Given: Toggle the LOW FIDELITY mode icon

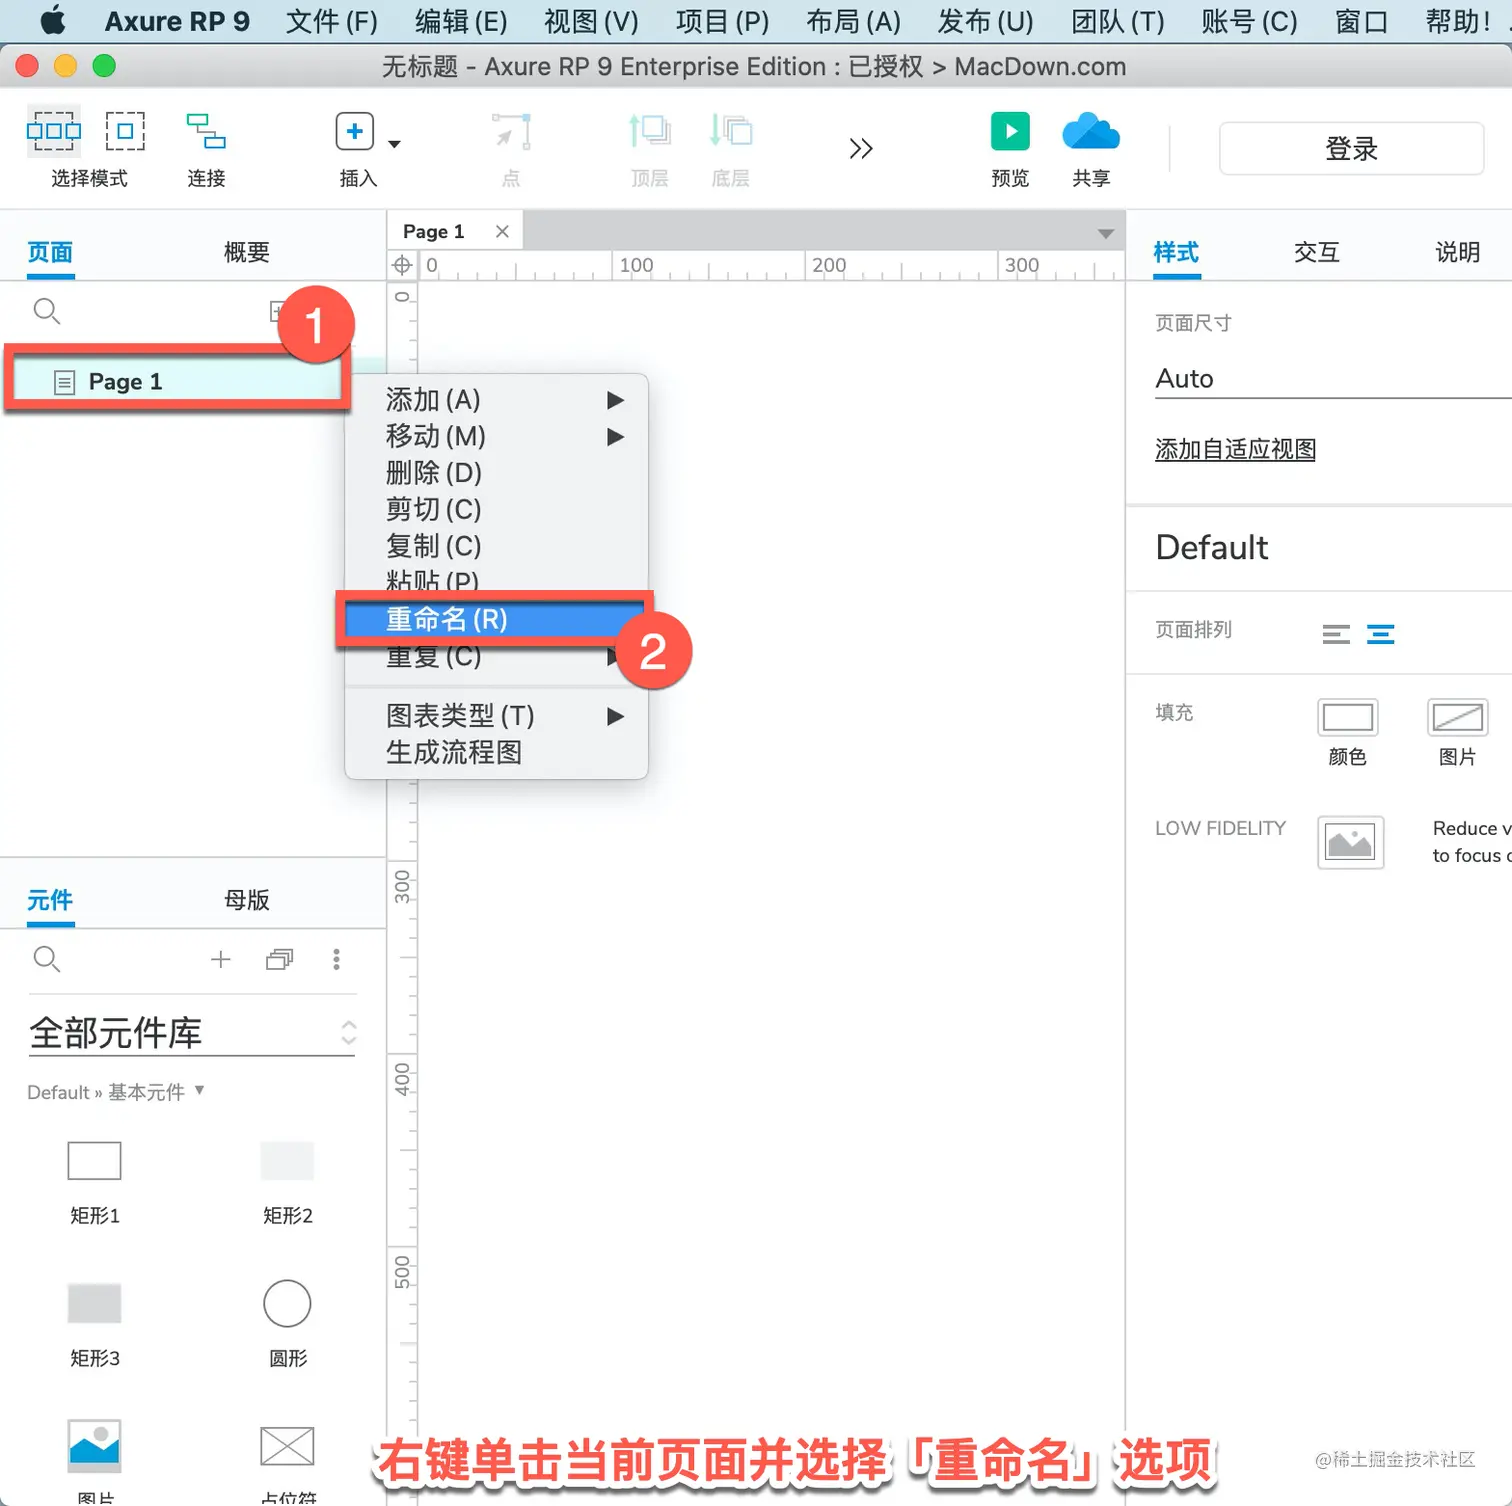Looking at the screenshot, I should (1350, 842).
